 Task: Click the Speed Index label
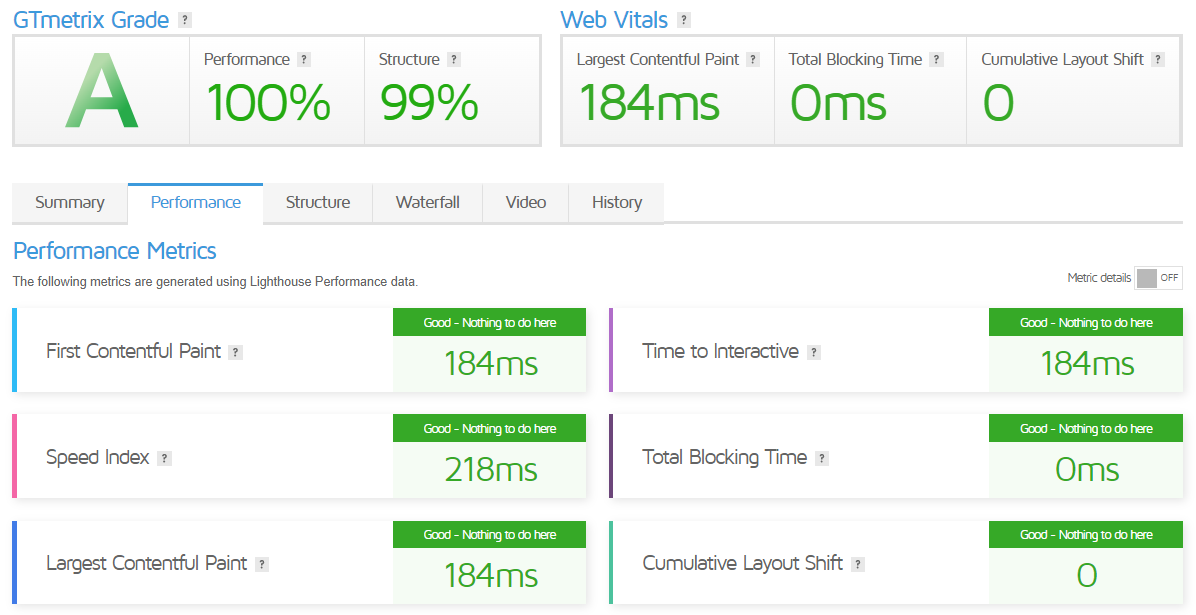pos(98,458)
